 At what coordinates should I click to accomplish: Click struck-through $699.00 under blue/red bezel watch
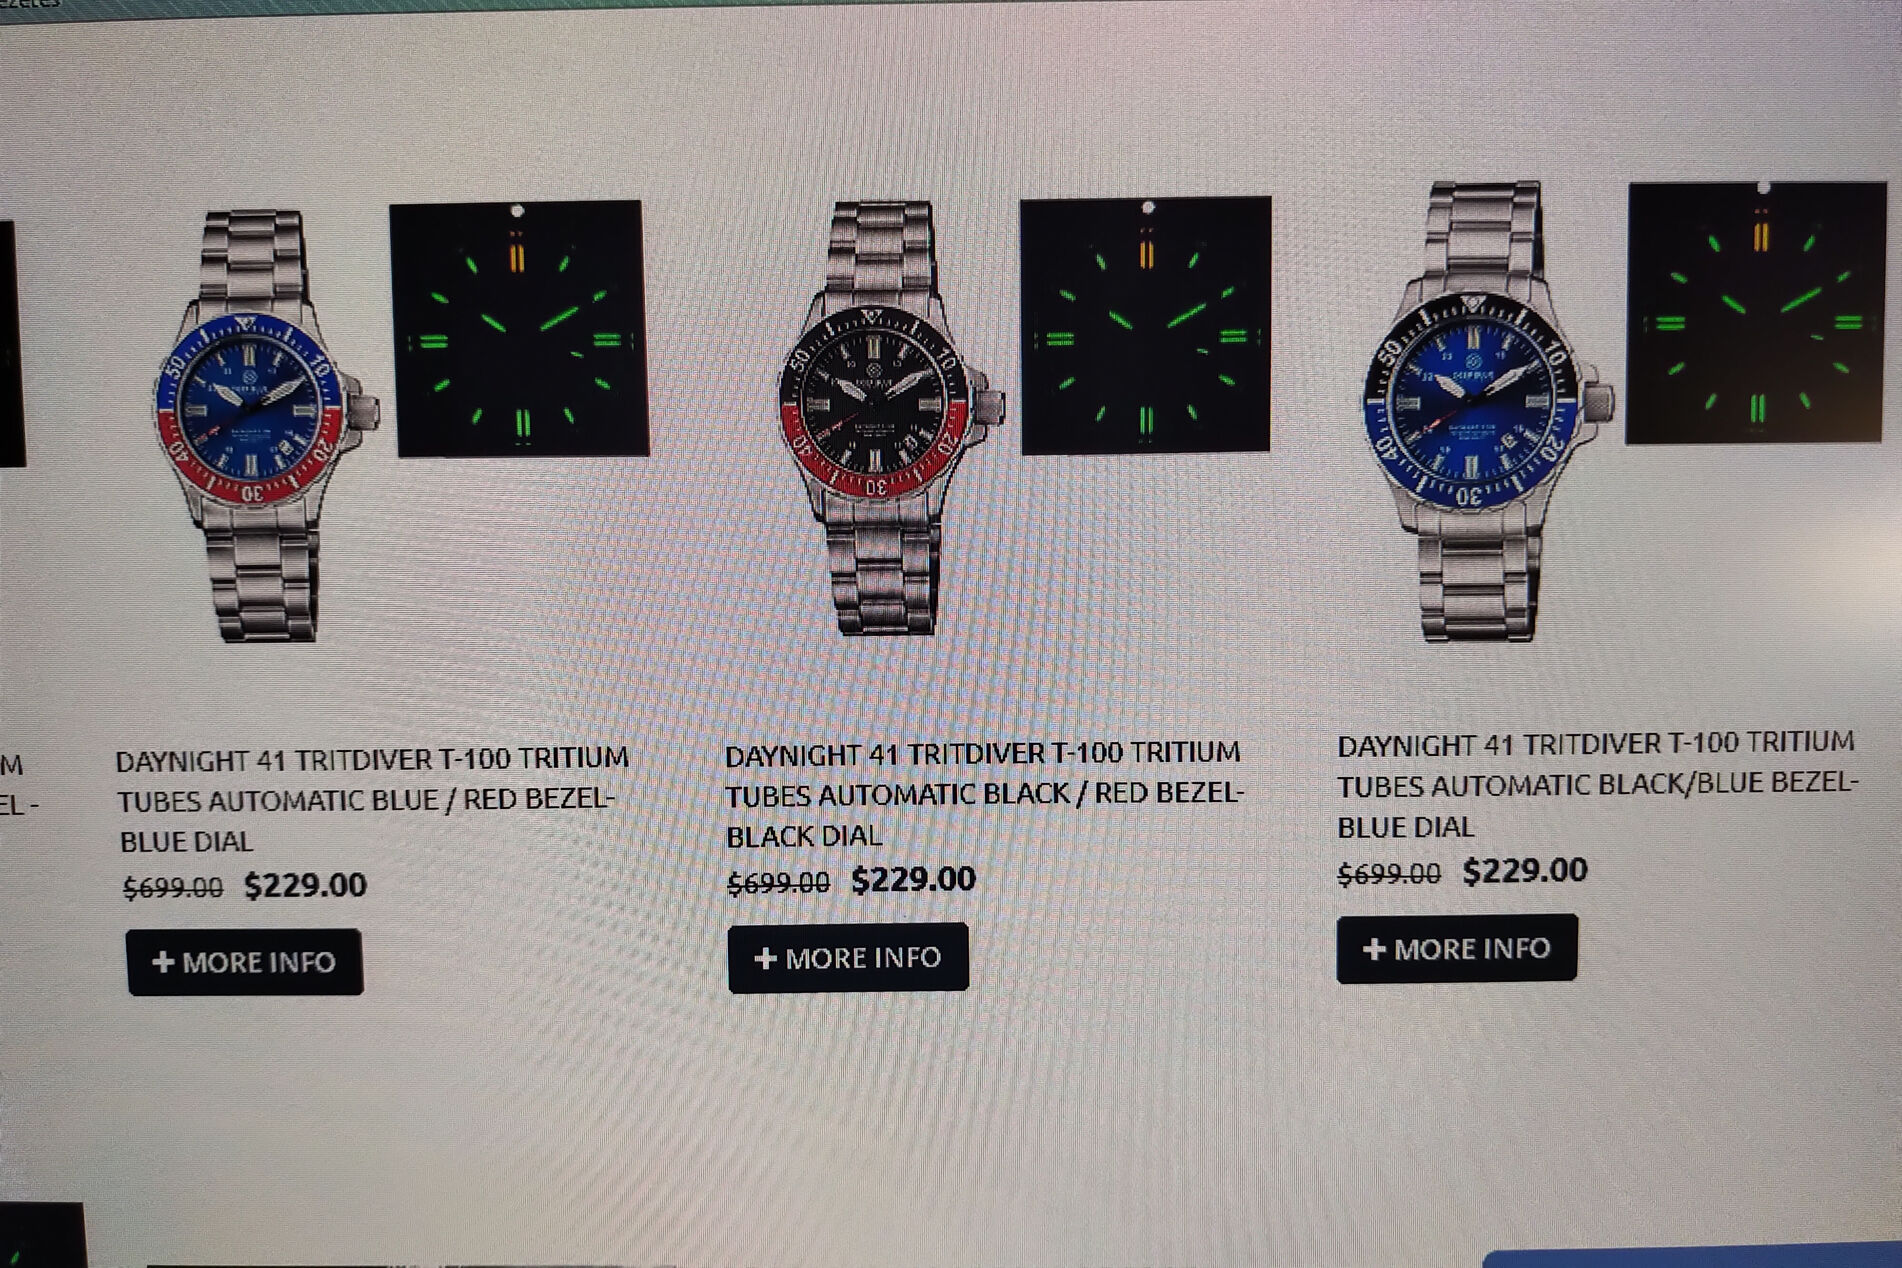[172, 887]
